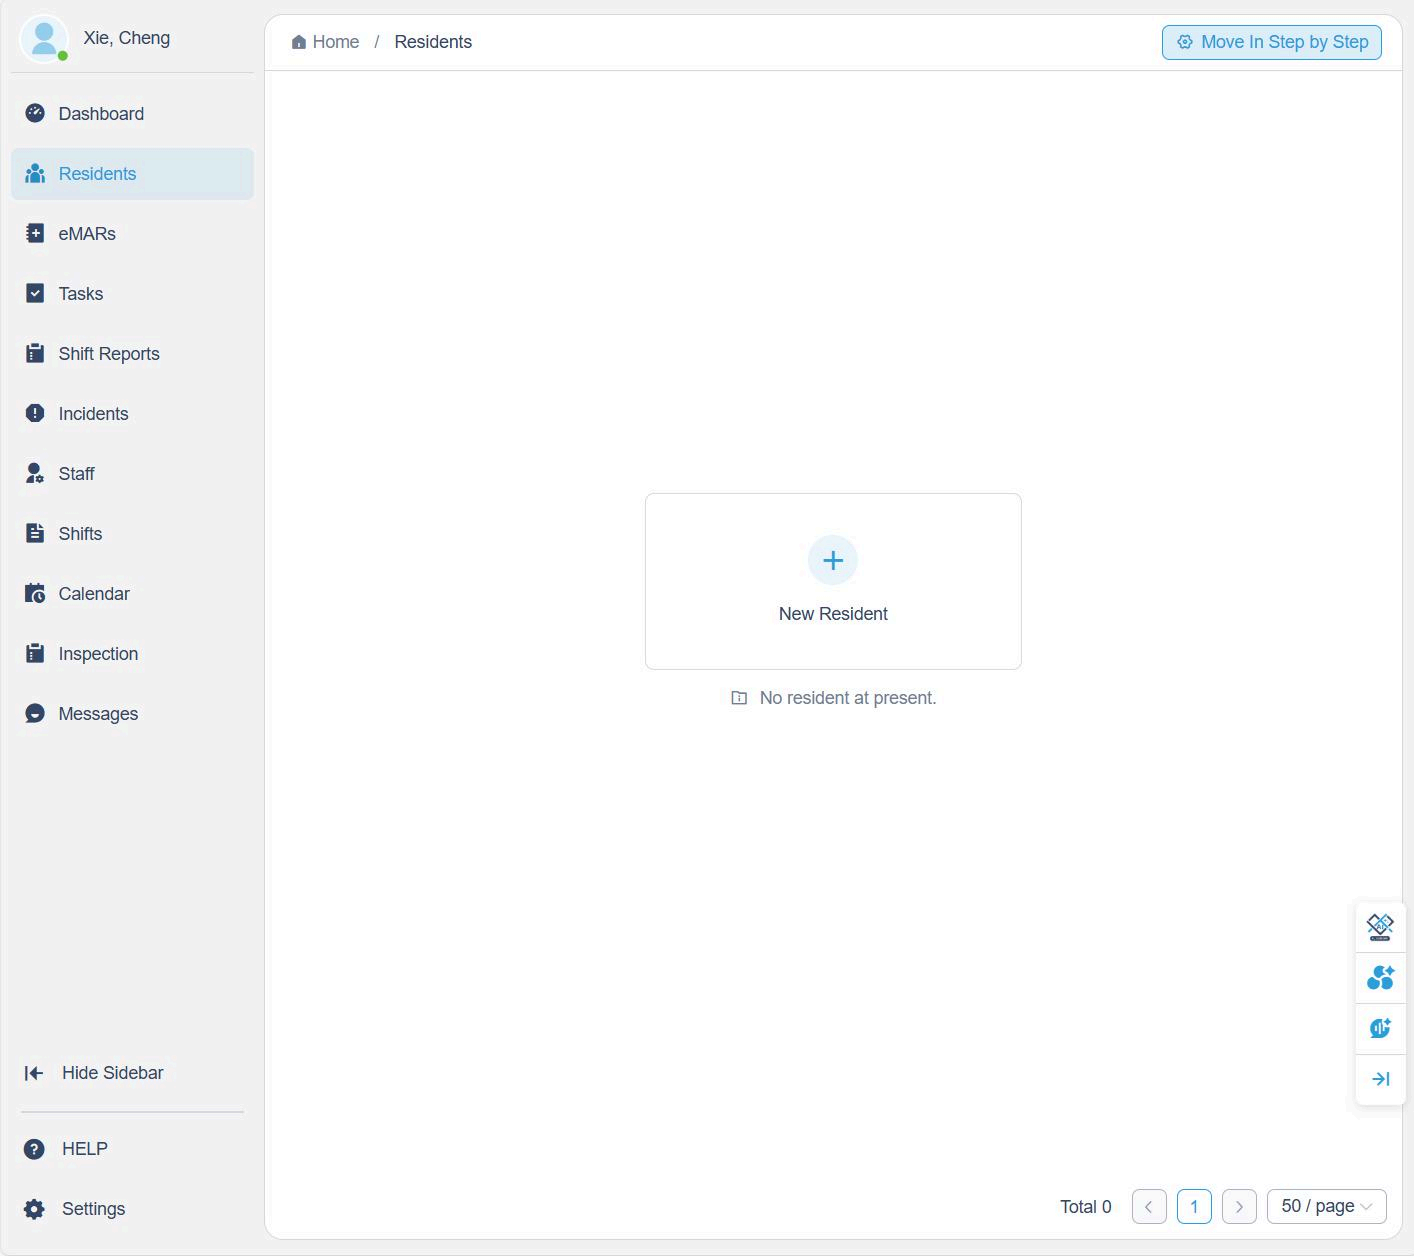Open the AI apps sparkle icon
The image size is (1414, 1256).
click(1380, 978)
